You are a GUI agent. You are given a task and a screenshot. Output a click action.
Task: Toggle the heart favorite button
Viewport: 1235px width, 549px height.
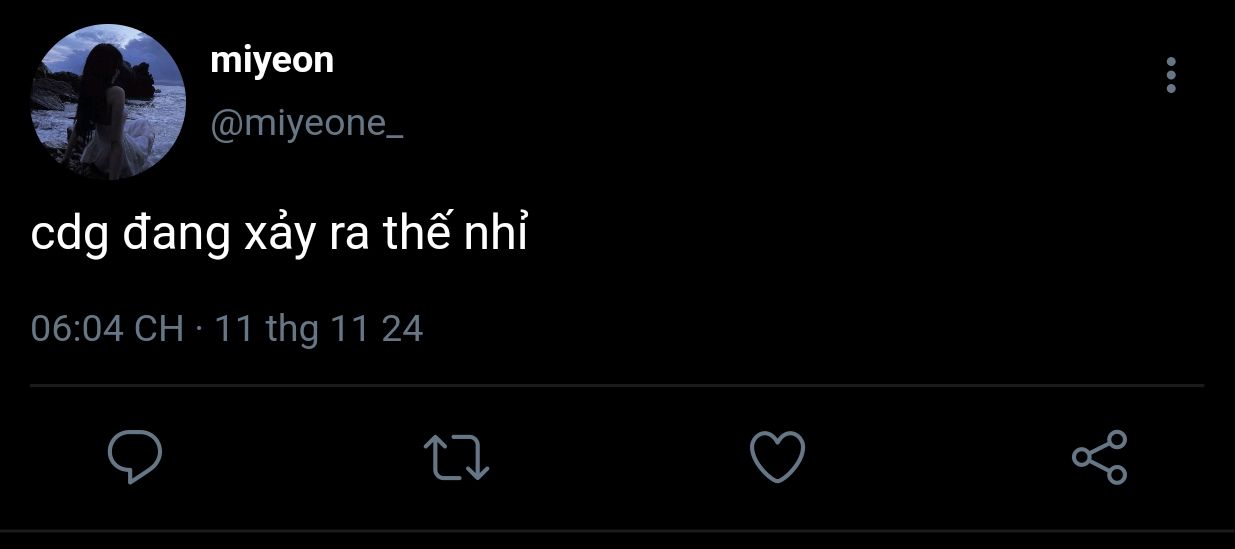(777, 457)
